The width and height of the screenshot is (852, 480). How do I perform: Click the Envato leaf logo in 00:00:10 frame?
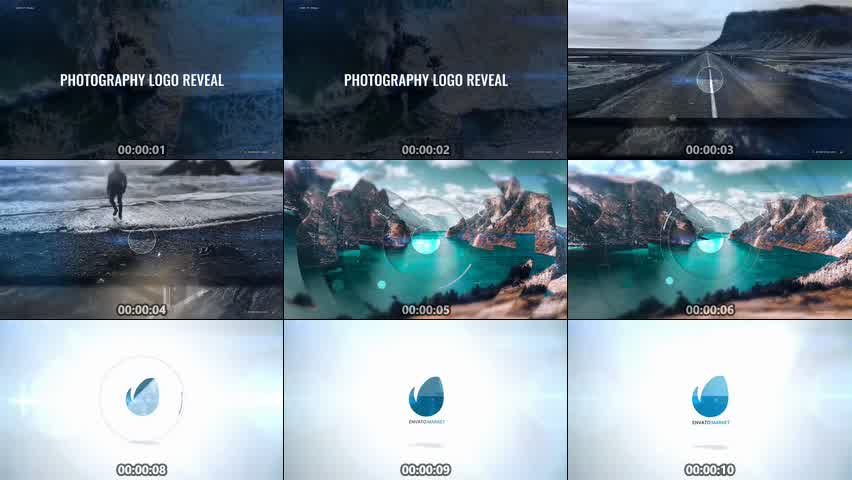(x=710, y=396)
